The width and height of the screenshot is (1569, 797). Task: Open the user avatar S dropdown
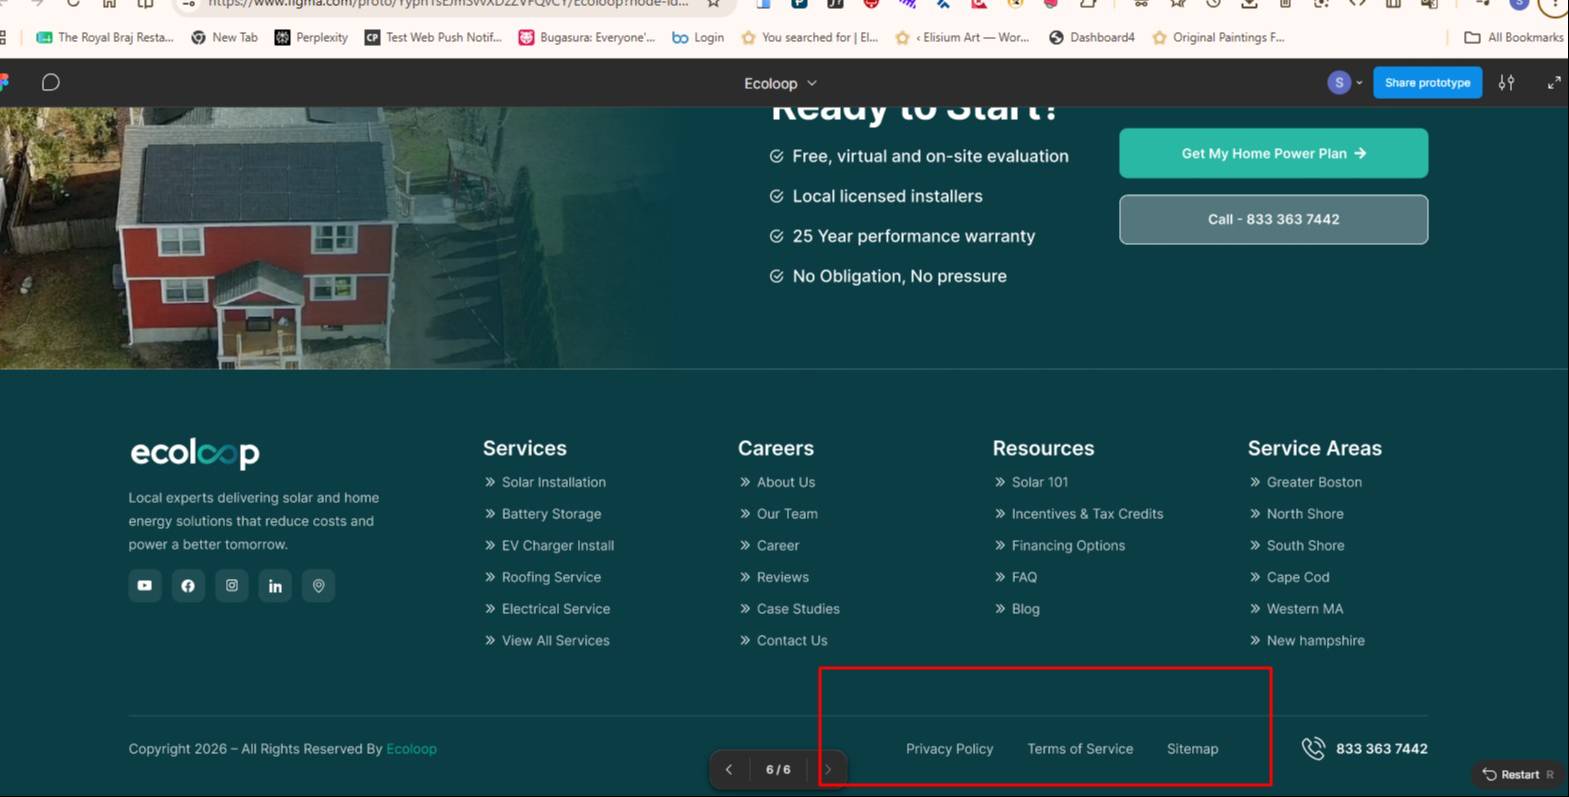[1345, 83]
